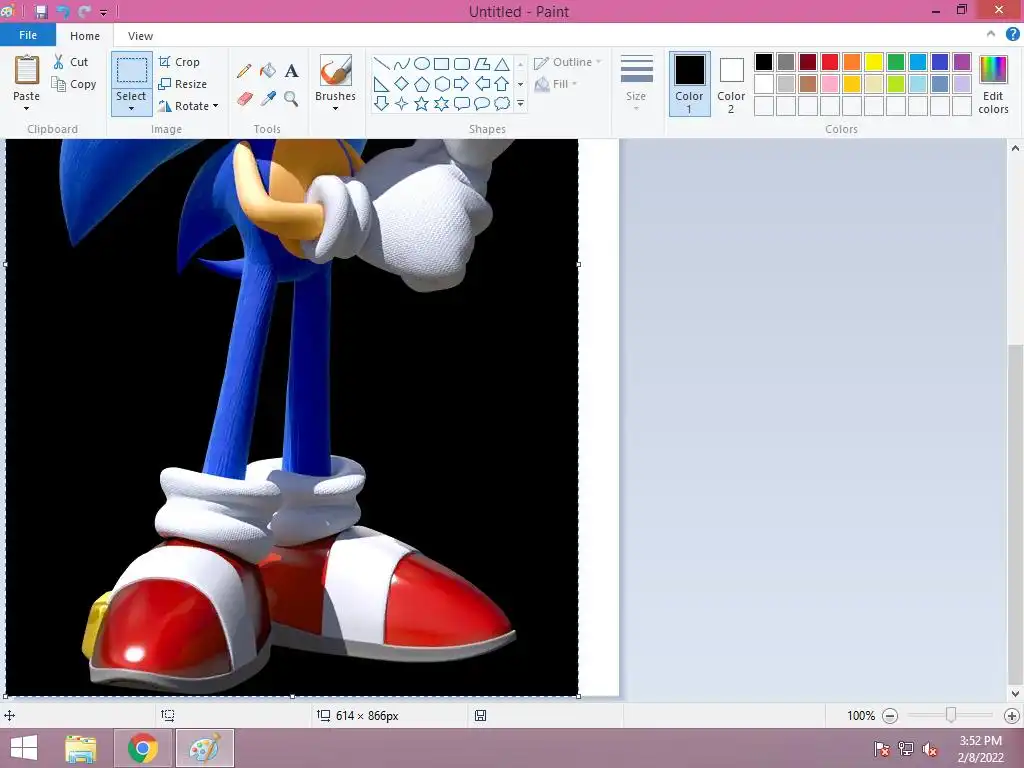Choose the Down arrow shape

pos(381,103)
